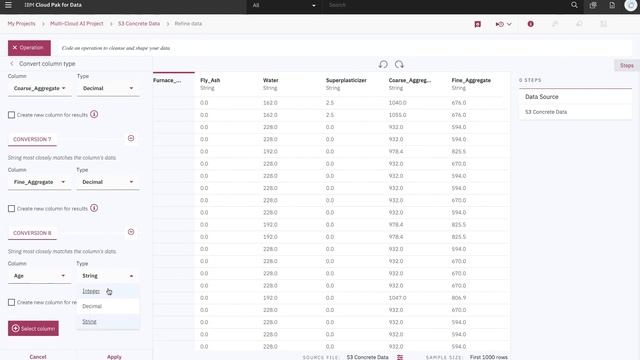
Task: Click the Conversion 8 tab label
Action: [32, 233]
